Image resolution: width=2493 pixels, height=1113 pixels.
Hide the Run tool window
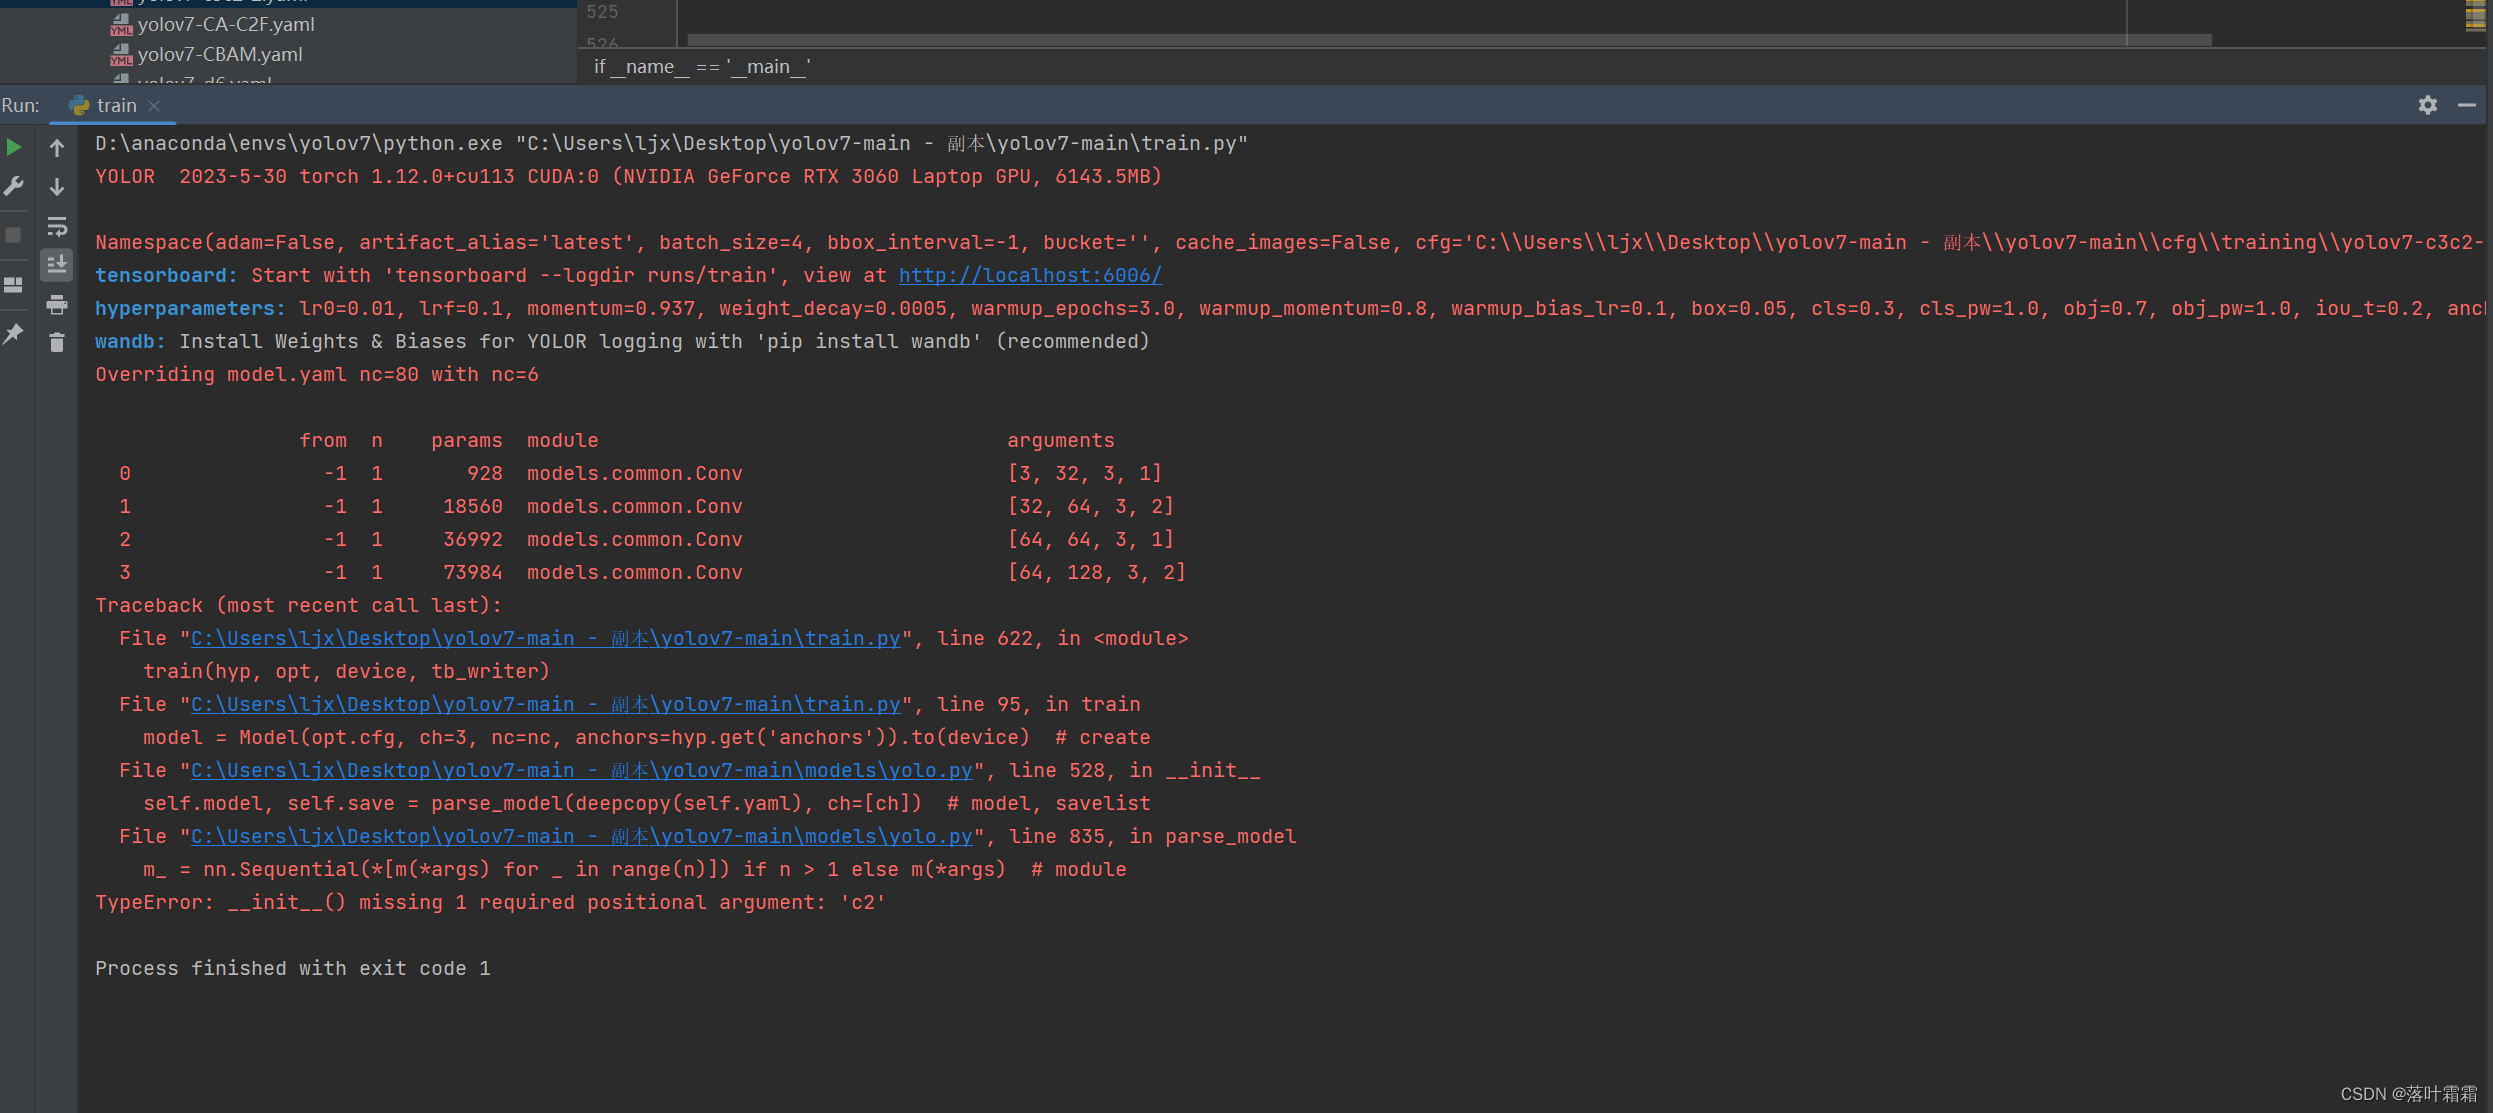point(2467,105)
